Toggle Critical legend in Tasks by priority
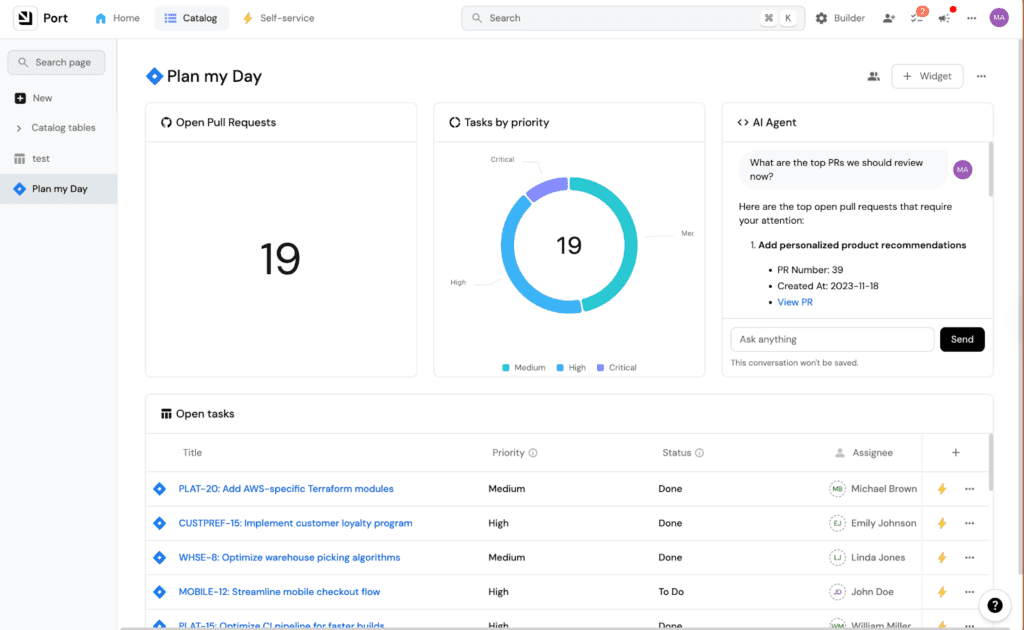The height and width of the screenshot is (630, 1024). pyautogui.click(x=616, y=368)
